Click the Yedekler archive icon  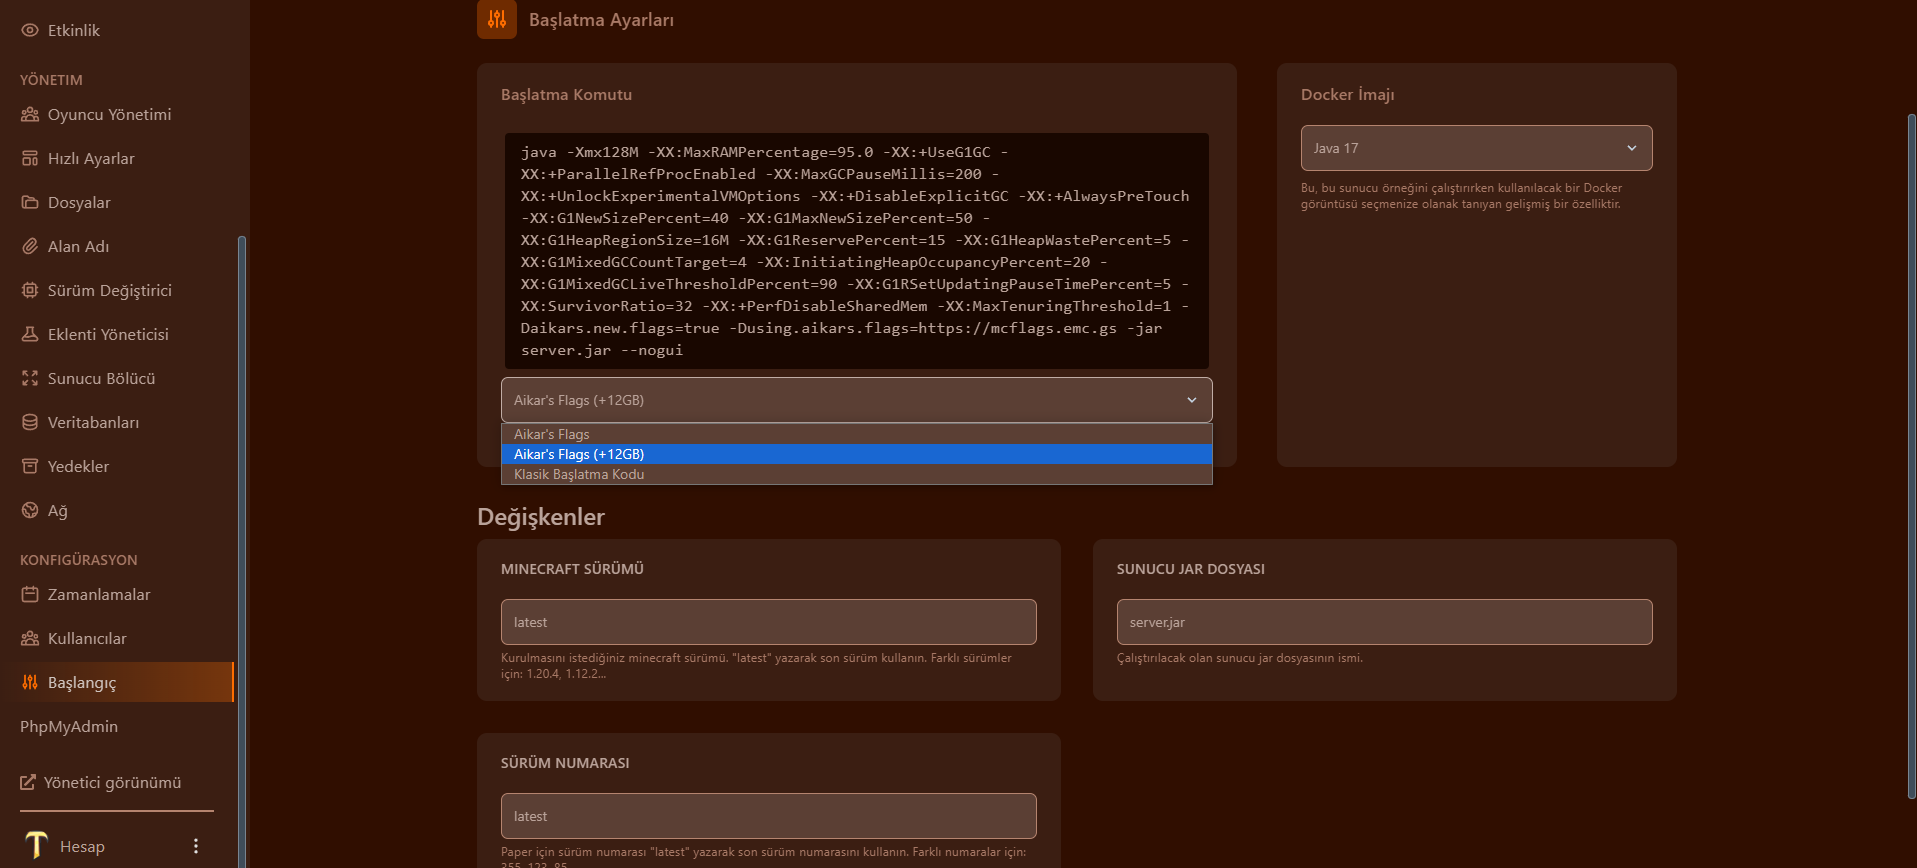[x=30, y=466]
